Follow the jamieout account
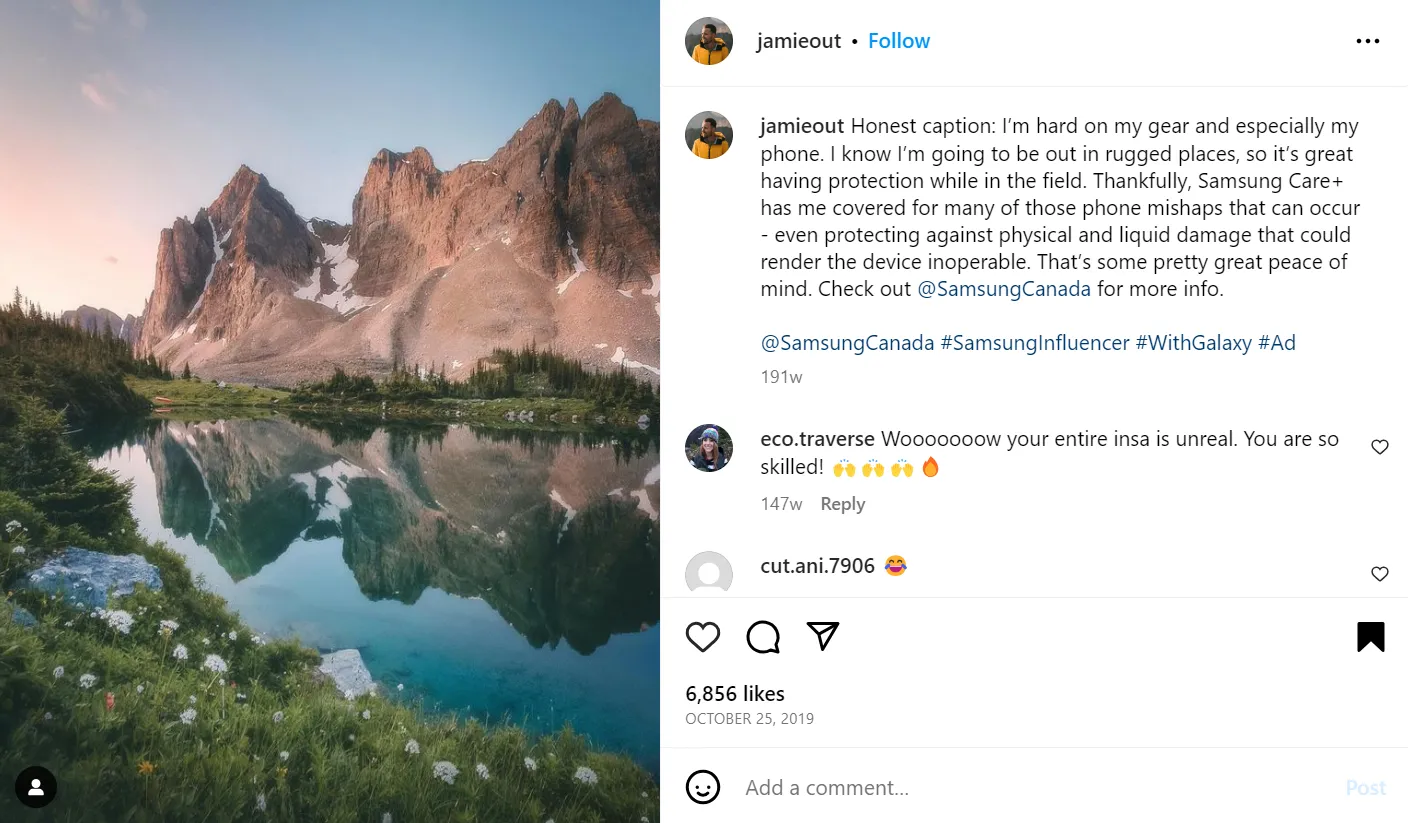This screenshot has width=1408, height=823. point(898,41)
